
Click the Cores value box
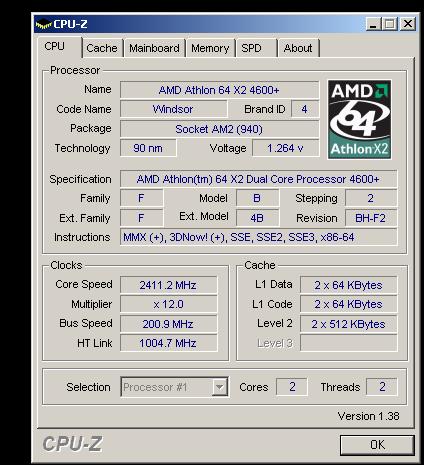(292, 387)
